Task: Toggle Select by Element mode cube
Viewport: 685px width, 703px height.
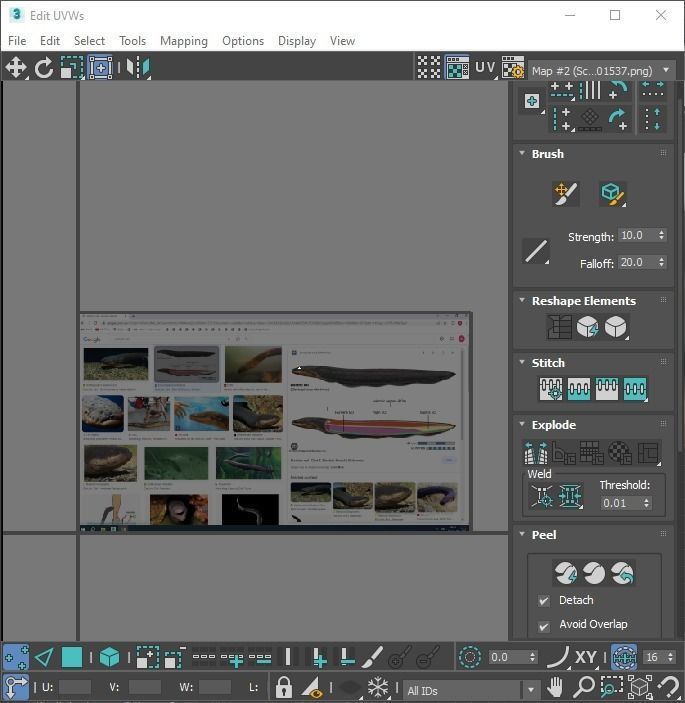Action: pyautogui.click(x=109, y=657)
